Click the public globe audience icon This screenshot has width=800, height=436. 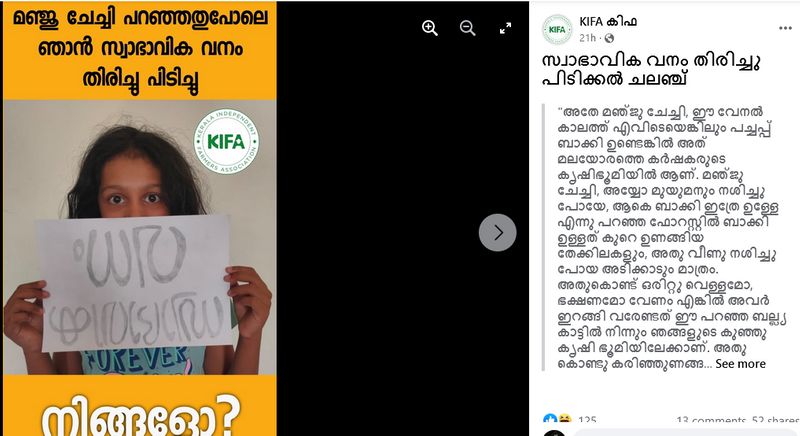click(609, 38)
